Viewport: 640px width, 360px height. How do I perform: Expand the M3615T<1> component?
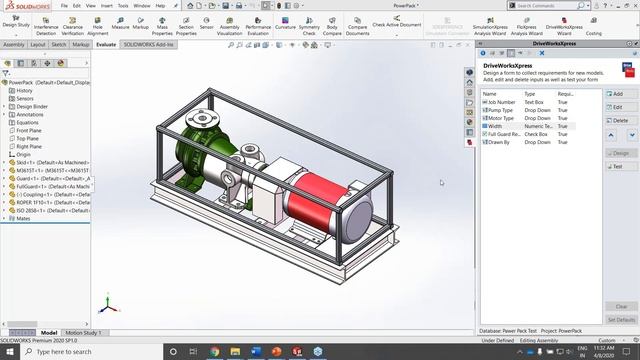coord(4,170)
